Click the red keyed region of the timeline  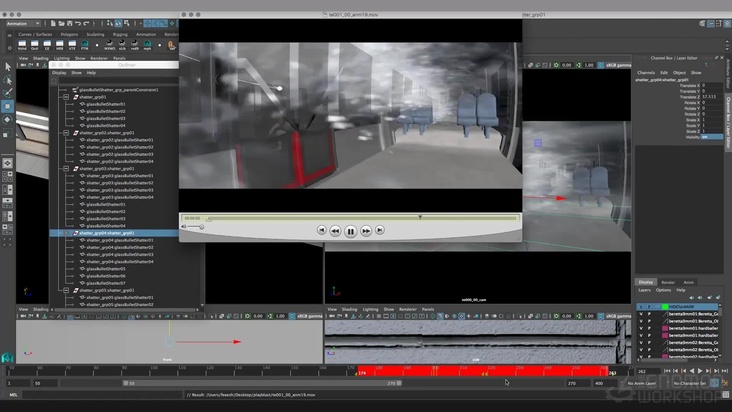tap(480, 371)
